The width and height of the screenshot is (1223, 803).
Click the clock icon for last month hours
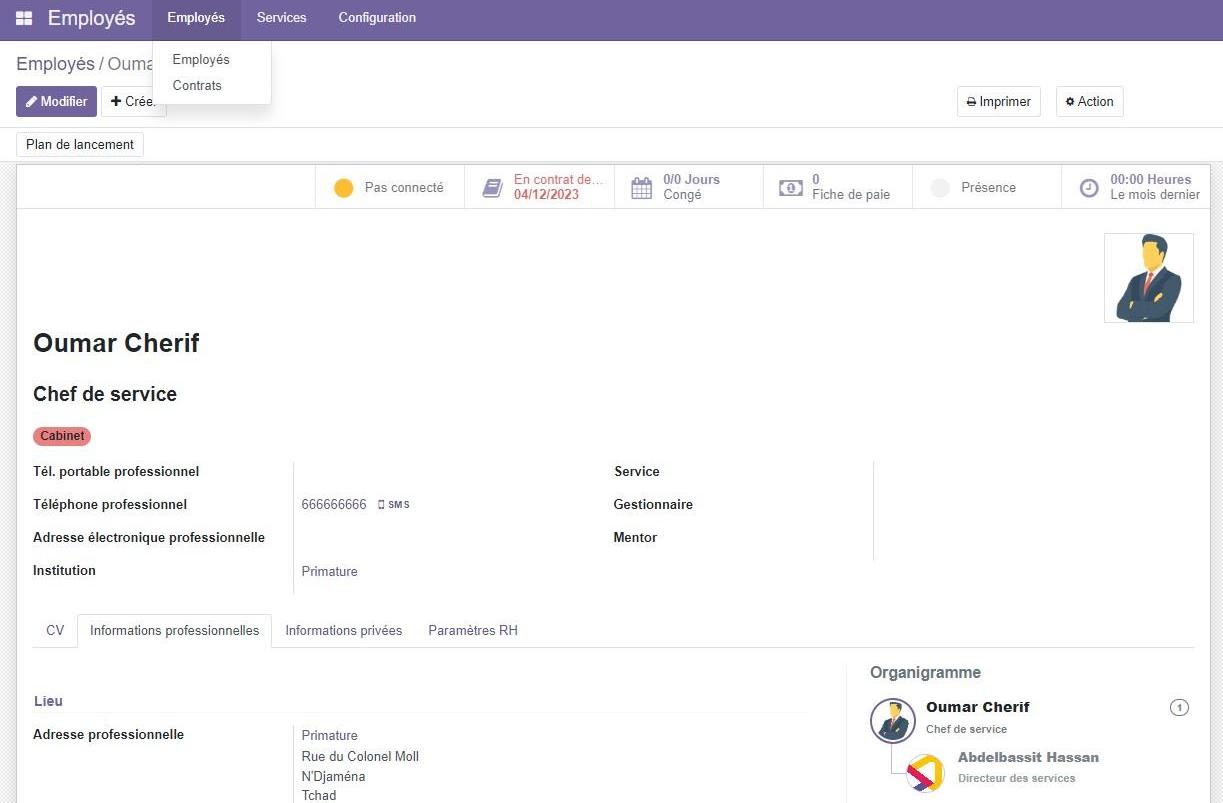[1089, 188]
